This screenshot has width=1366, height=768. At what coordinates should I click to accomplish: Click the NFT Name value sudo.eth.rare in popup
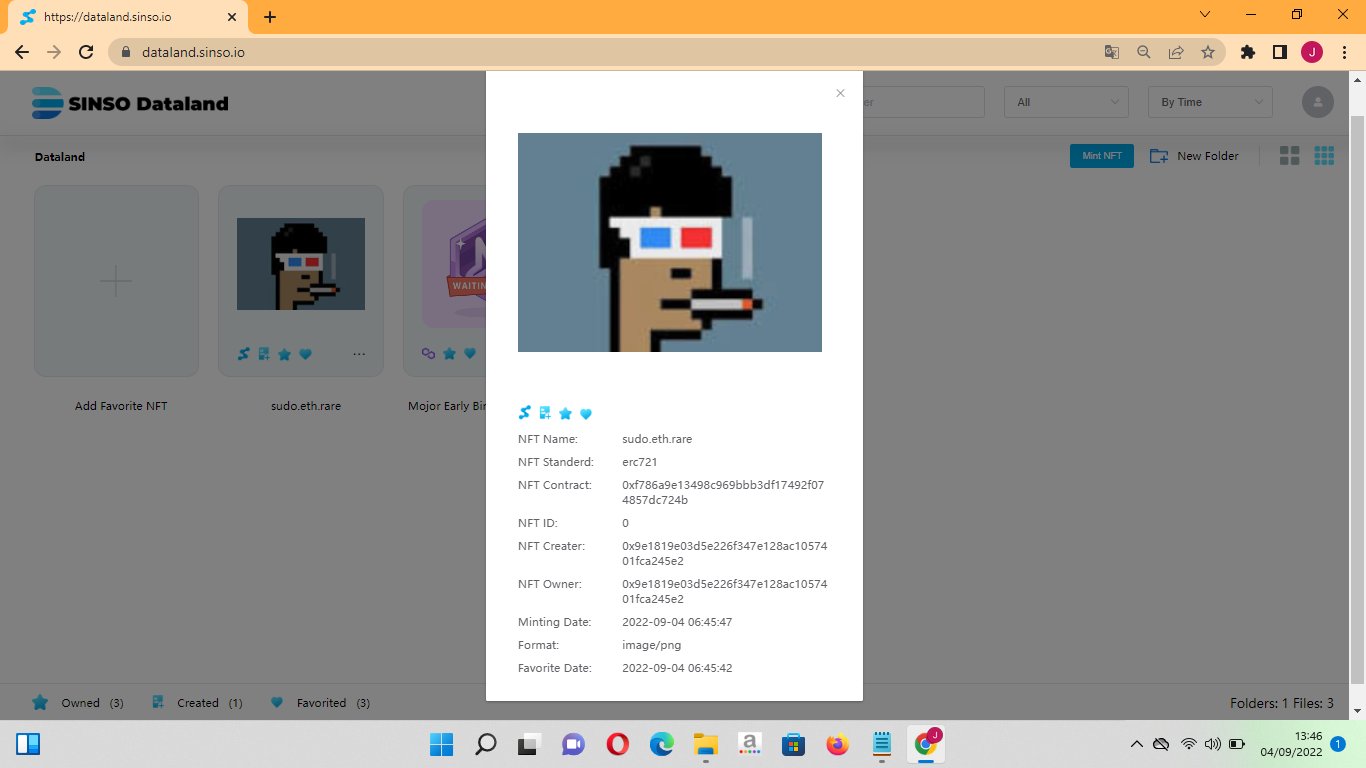pyautogui.click(x=657, y=439)
